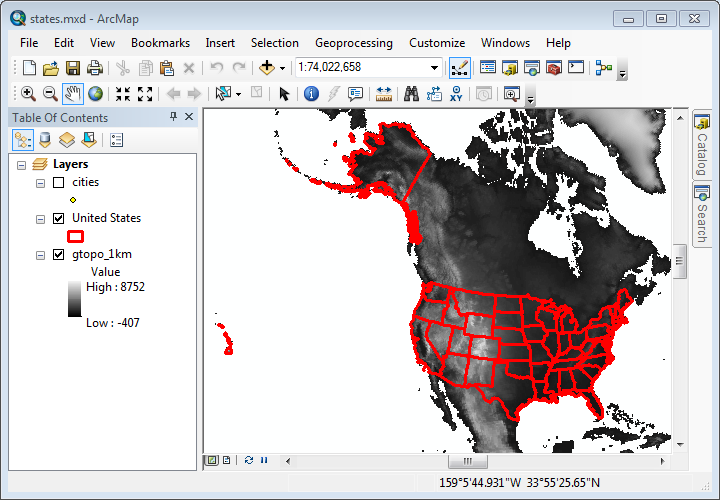Activate the Identify info tool
This screenshot has height=500, width=720.
pyautogui.click(x=311, y=94)
